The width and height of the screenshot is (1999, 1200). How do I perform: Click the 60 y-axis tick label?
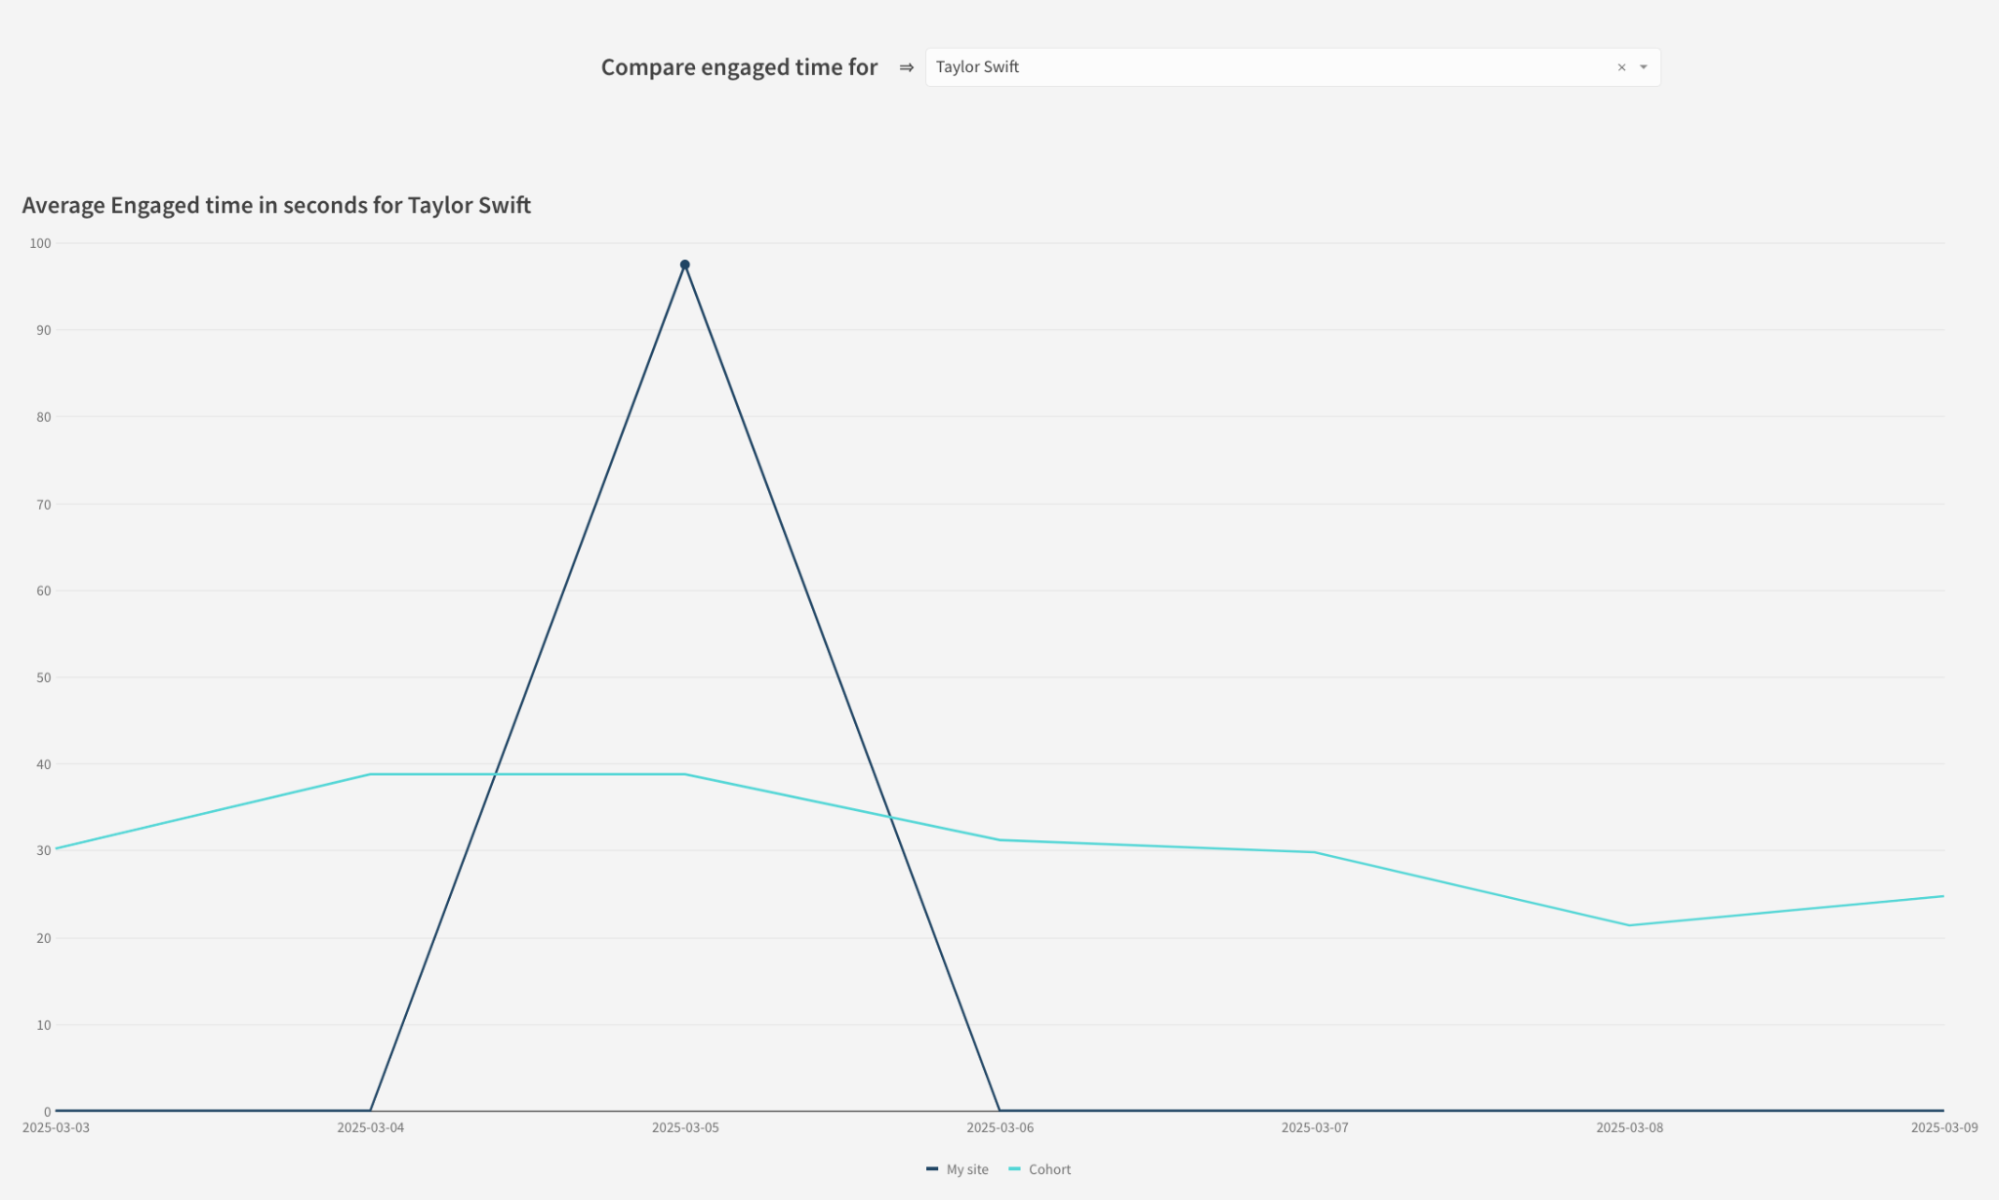43,590
